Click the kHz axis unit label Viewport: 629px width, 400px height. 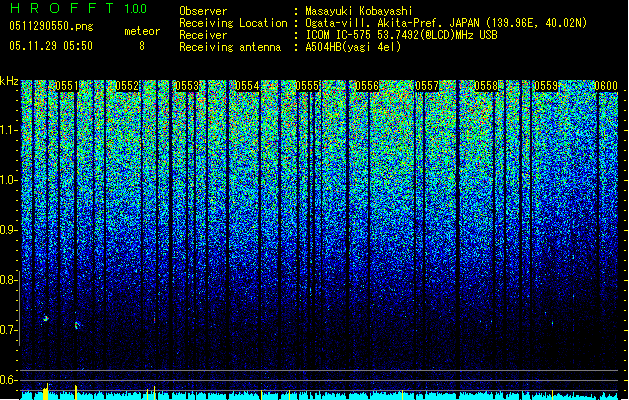(x=9, y=81)
